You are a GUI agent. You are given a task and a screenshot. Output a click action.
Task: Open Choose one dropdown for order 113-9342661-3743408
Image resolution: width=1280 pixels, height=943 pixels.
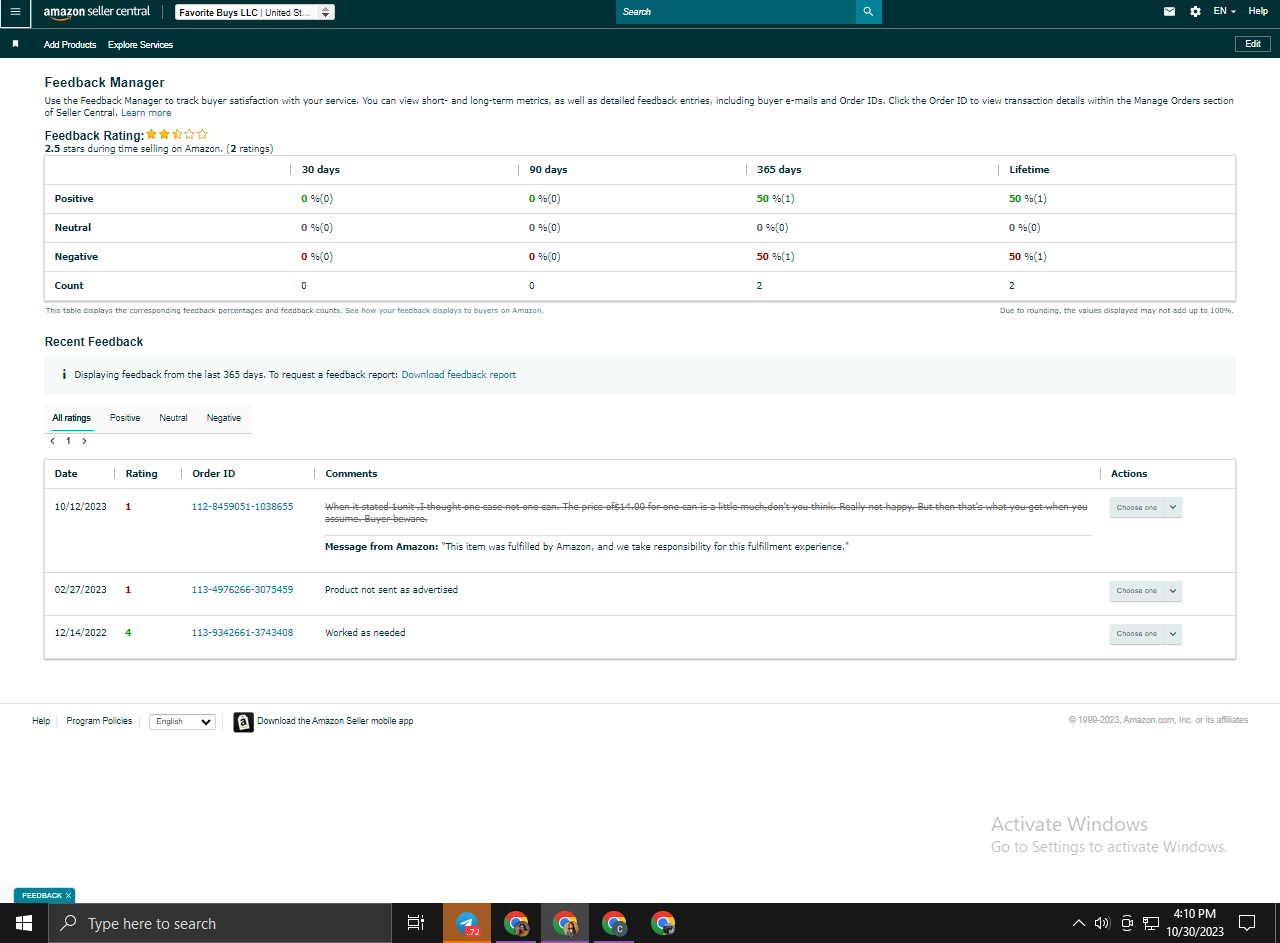[x=1146, y=634]
